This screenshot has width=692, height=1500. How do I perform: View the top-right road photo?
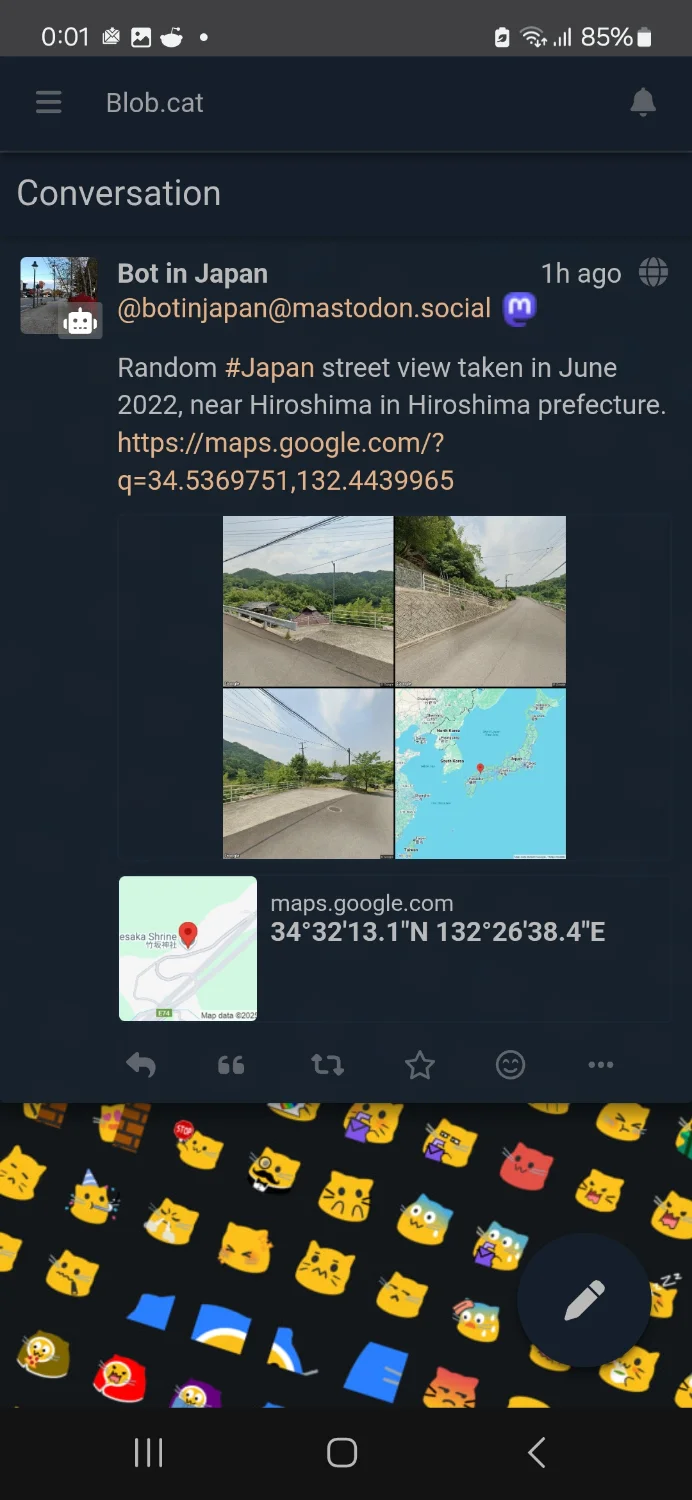481,601
